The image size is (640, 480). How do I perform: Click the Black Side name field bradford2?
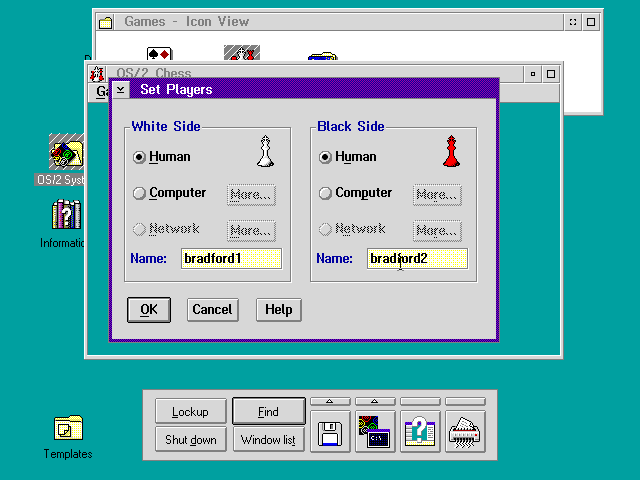[417, 258]
